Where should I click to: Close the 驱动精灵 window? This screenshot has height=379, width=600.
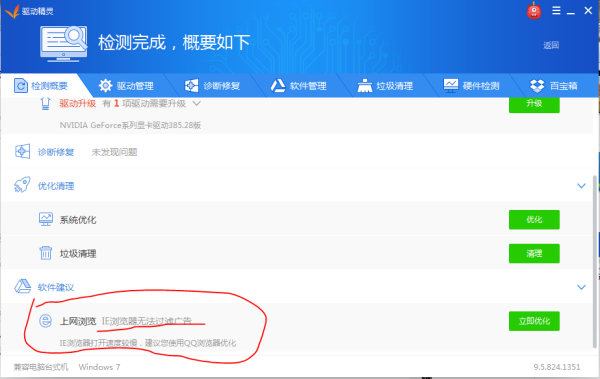[x=588, y=10]
